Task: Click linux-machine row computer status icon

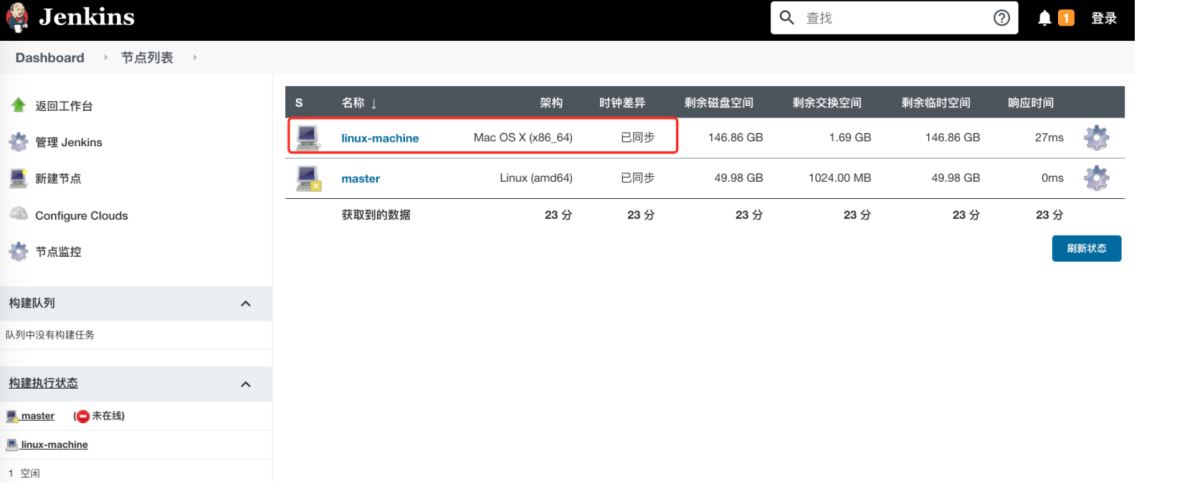Action: click(308, 137)
